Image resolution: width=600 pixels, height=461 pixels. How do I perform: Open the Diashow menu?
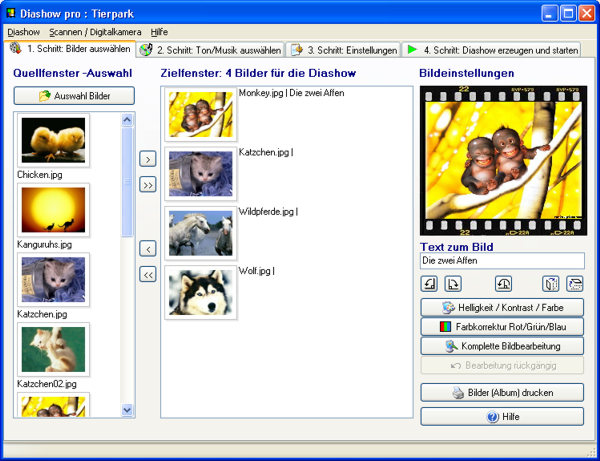click(23, 32)
